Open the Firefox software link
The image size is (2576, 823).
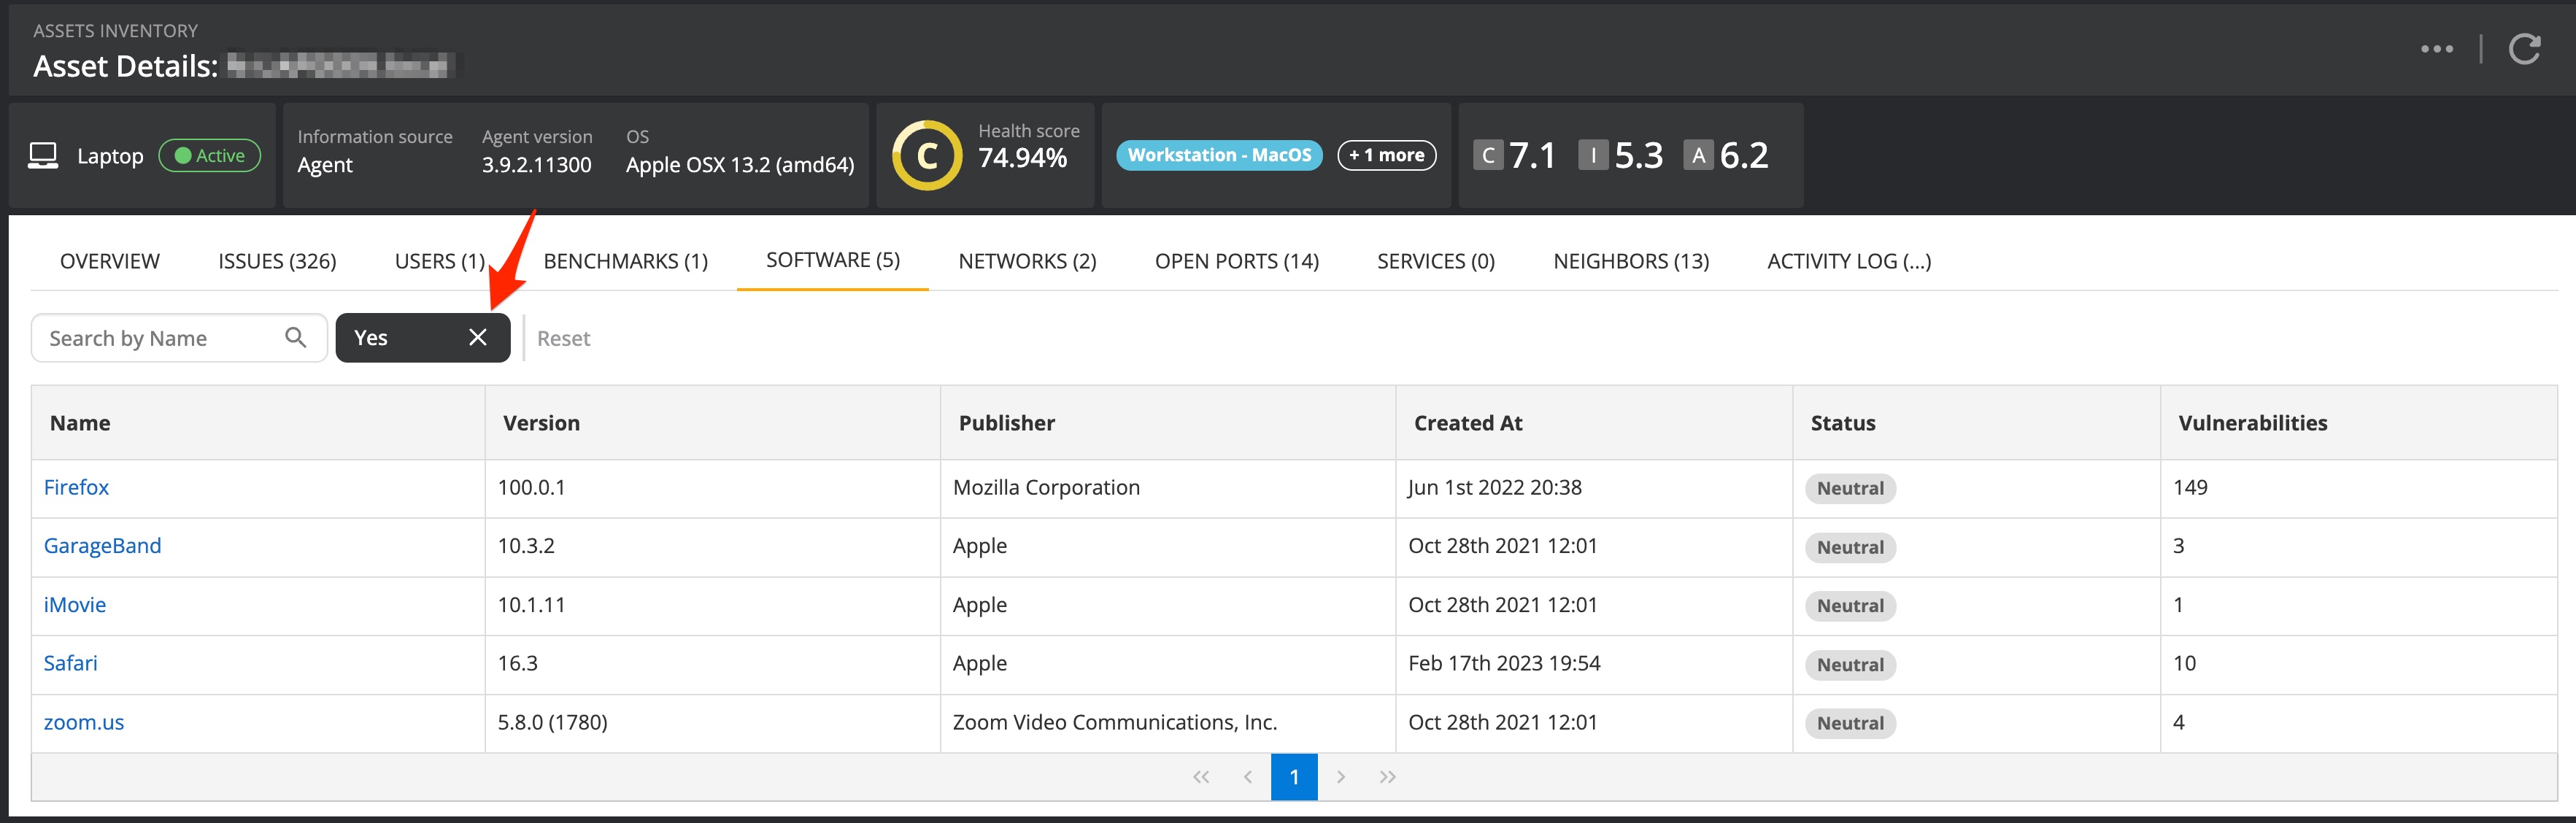click(76, 487)
